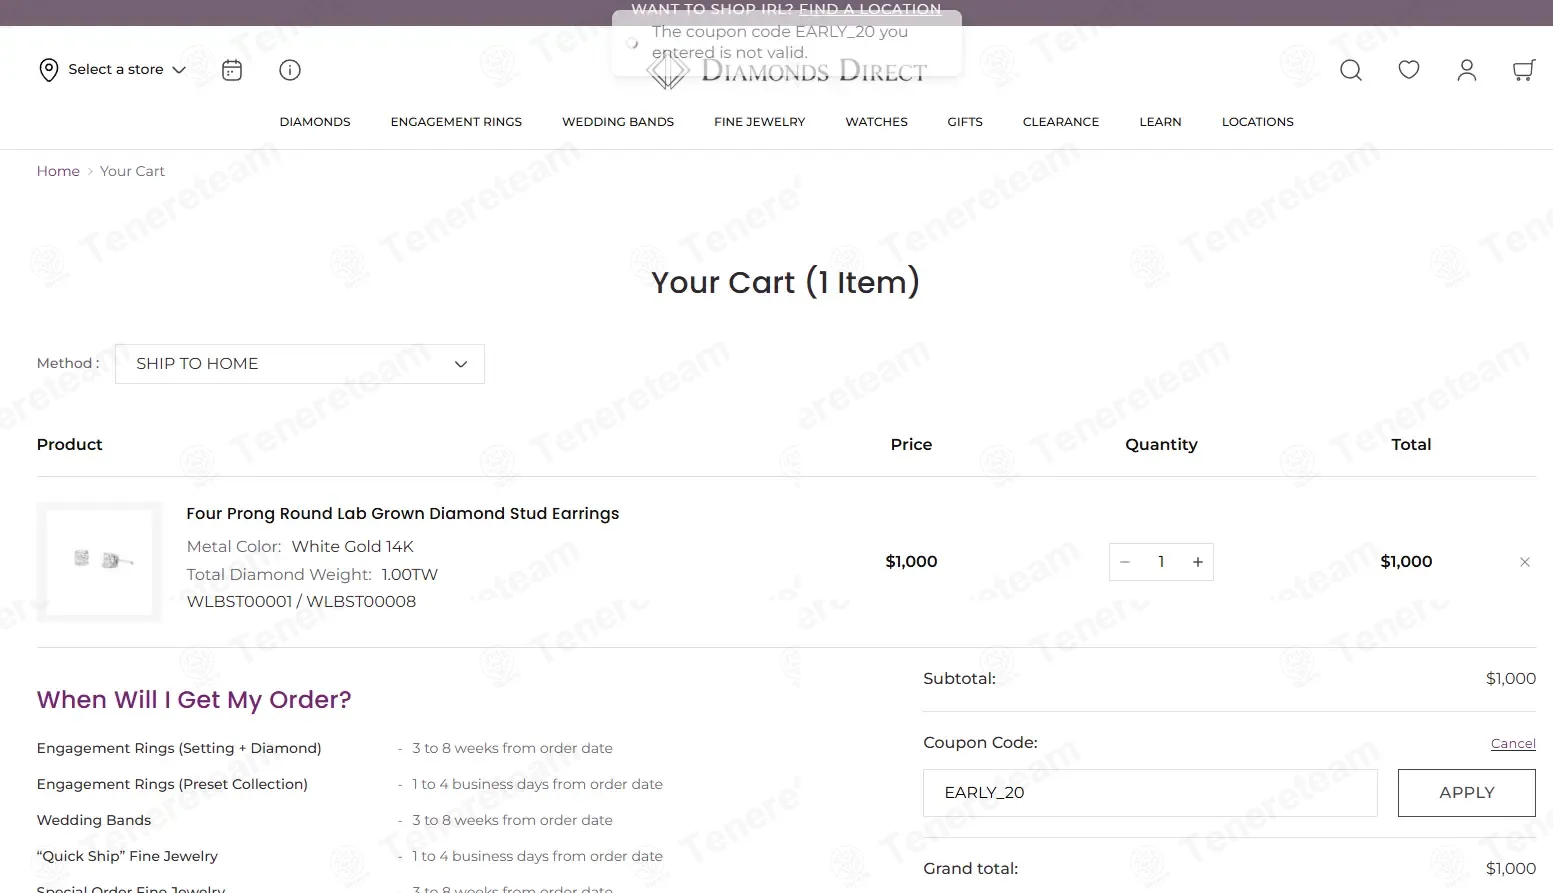Click the 'Wedding Bands' delivery row
This screenshot has width=1553, height=893.
pyautogui.click(x=325, y=820)
